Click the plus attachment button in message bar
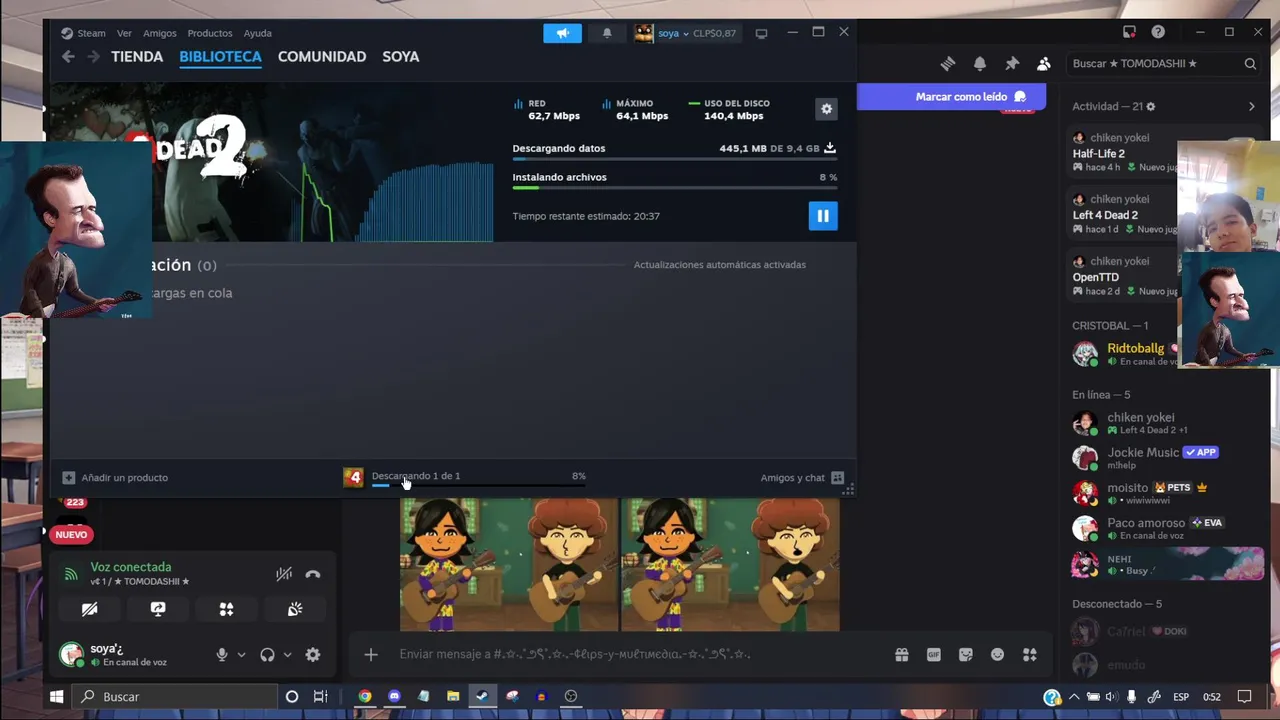Image resolution: width=1280 pixels, height=720 pixels. [371, 655]
